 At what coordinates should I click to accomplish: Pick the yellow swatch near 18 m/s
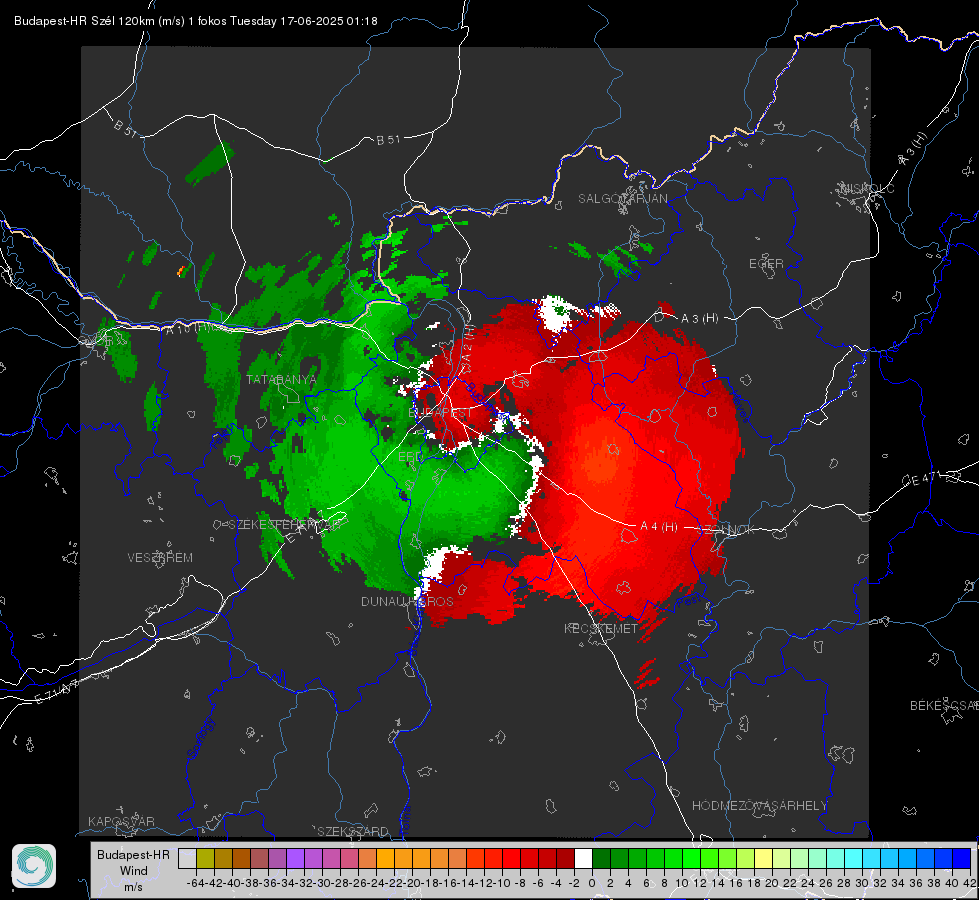763,858
